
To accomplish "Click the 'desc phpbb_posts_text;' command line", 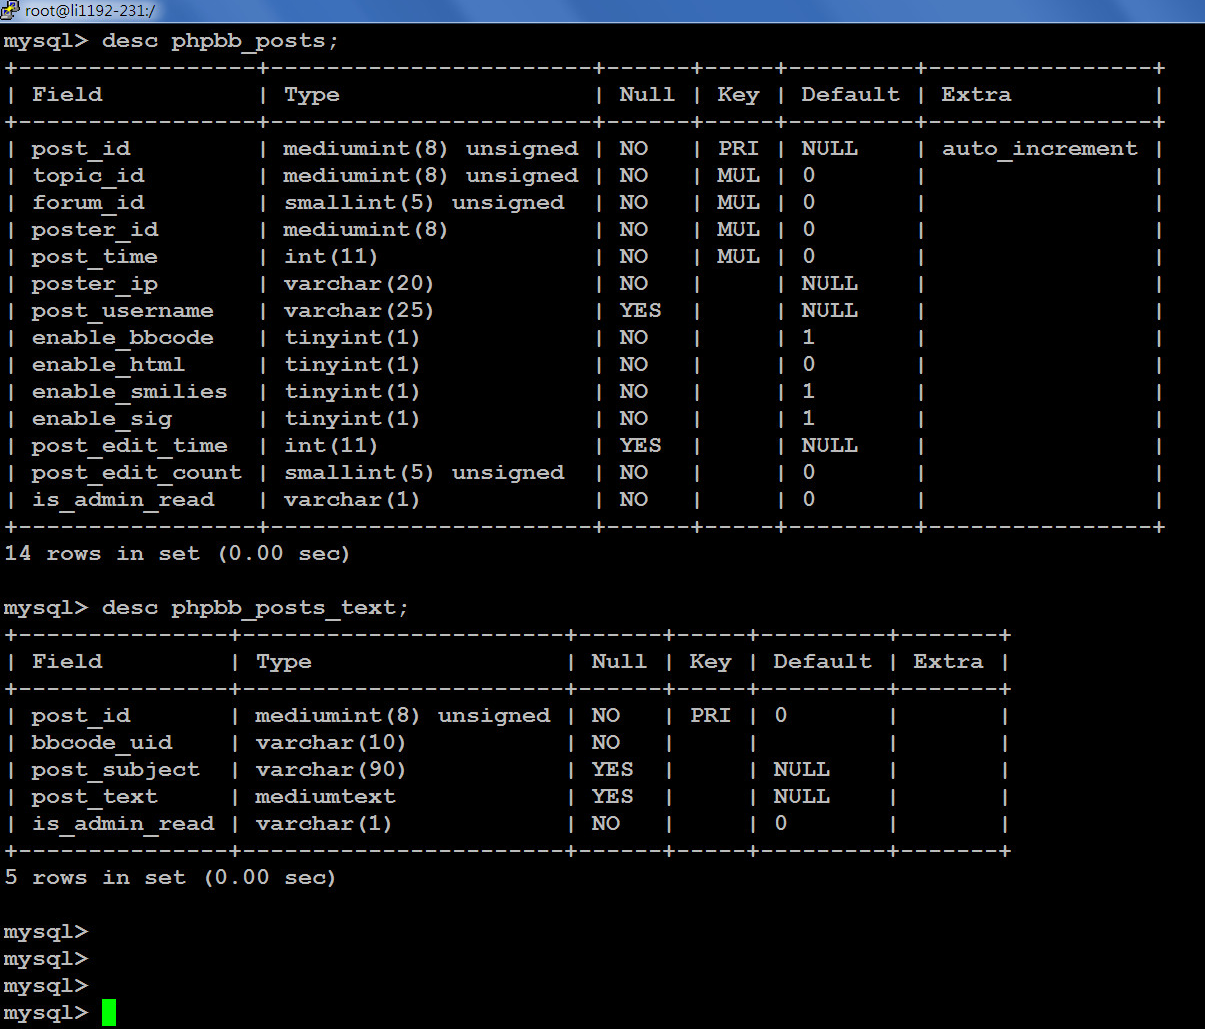I will coord(206,609).
